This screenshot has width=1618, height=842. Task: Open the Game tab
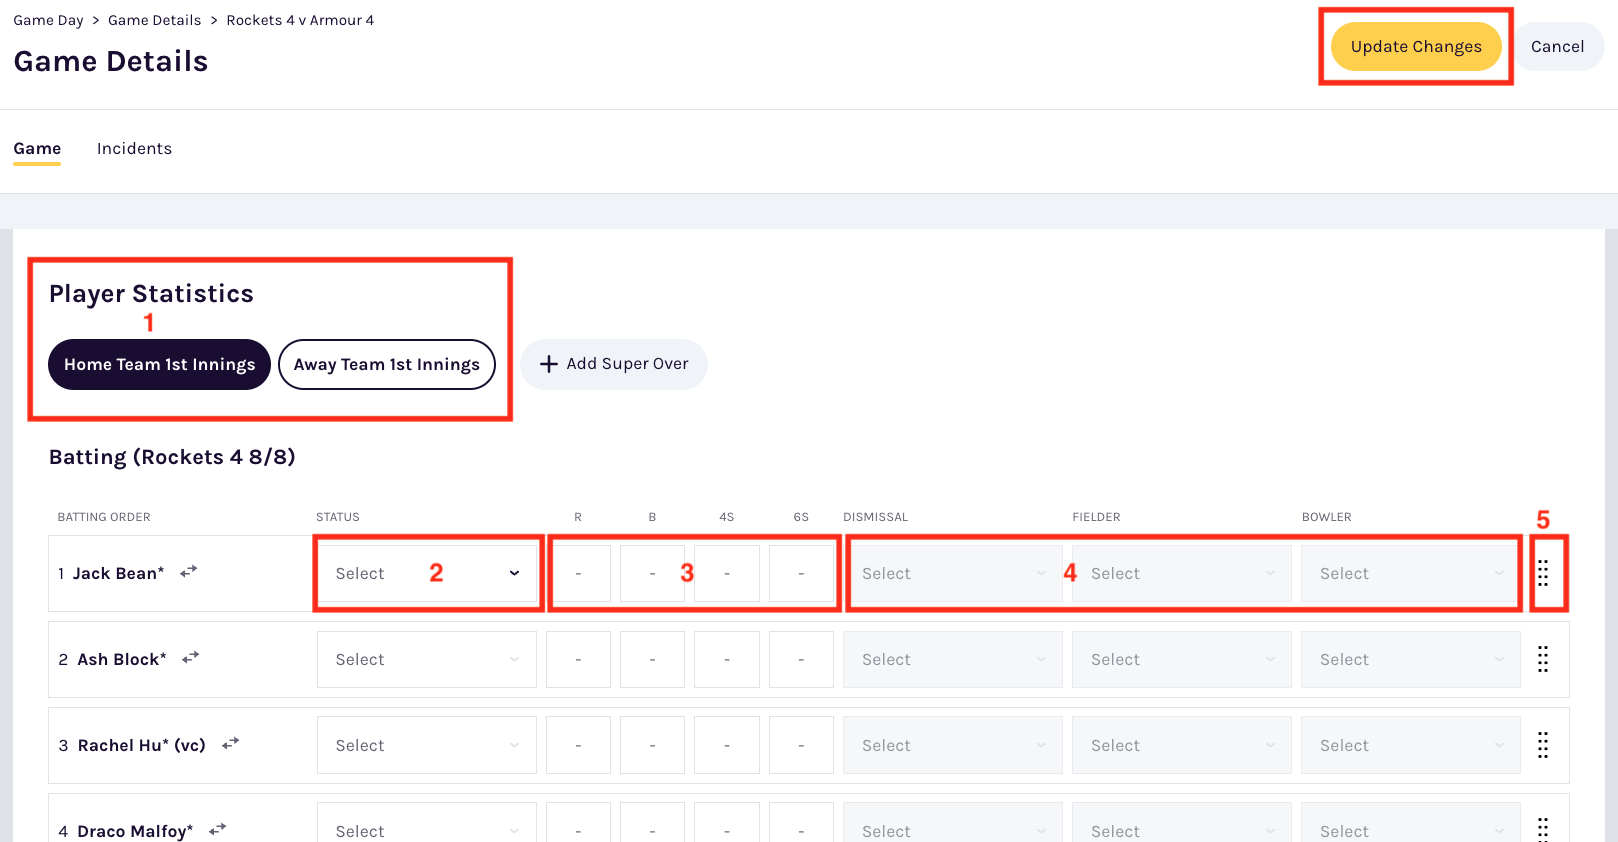37,149
